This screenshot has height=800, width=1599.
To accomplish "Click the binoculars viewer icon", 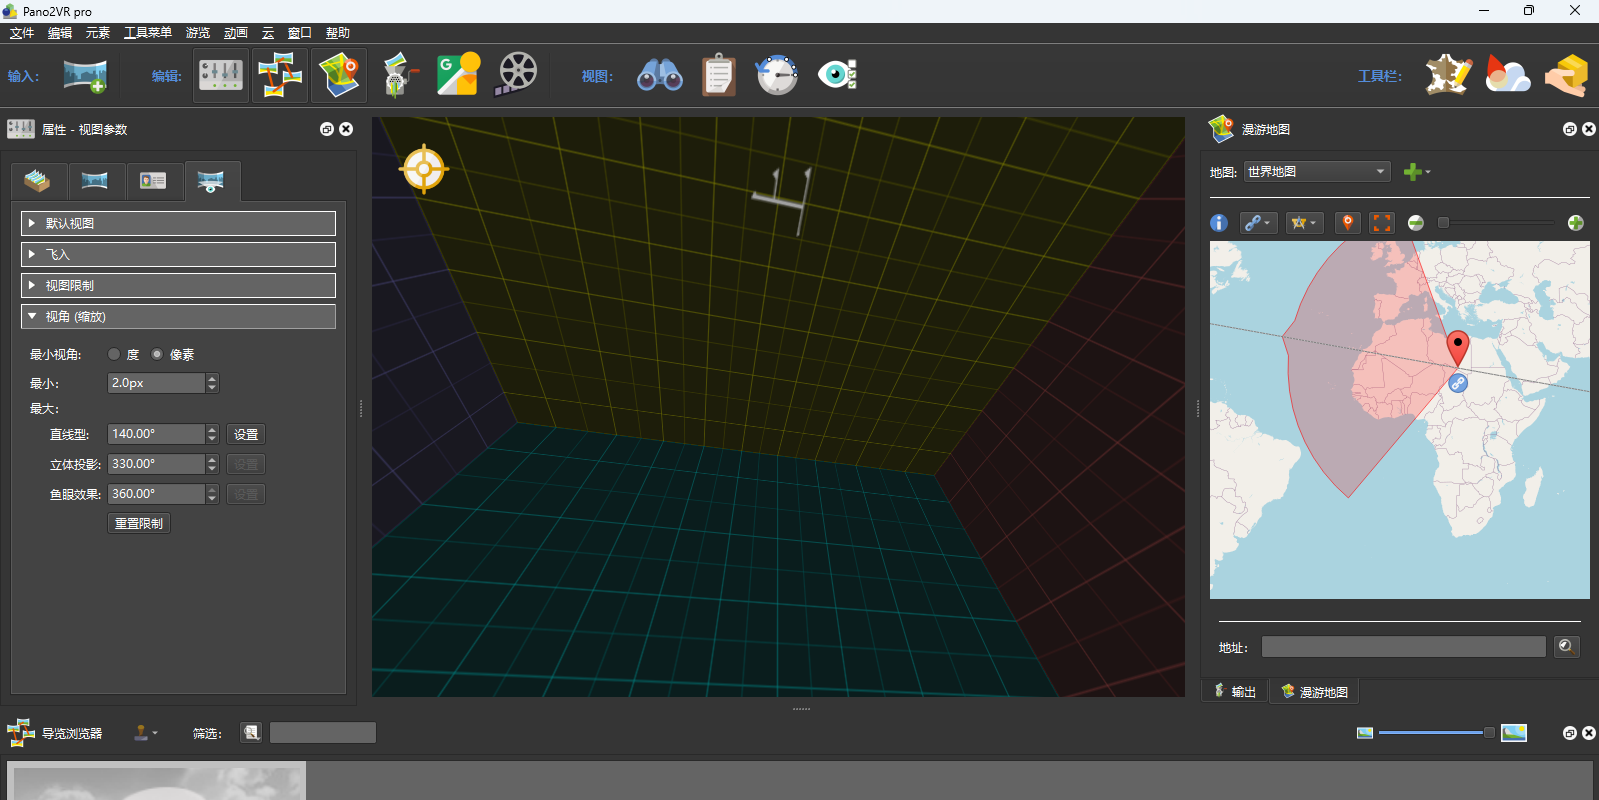I will click(x=659, y=75).
